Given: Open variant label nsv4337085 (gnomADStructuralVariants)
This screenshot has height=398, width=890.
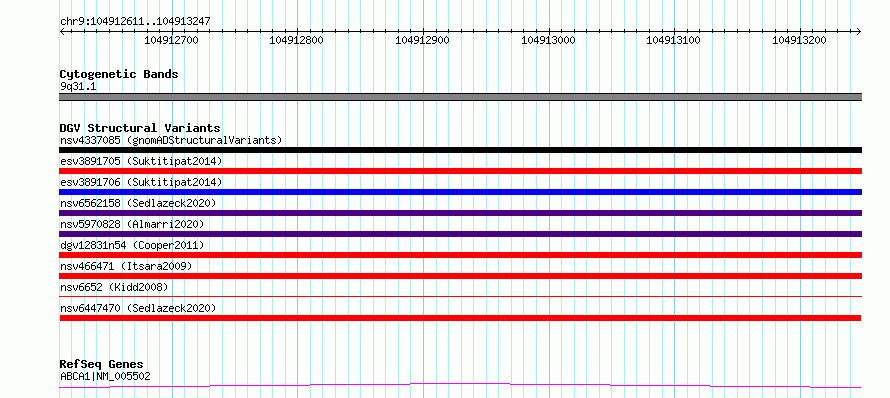Looking at the screenshot, I should [171, 140].
